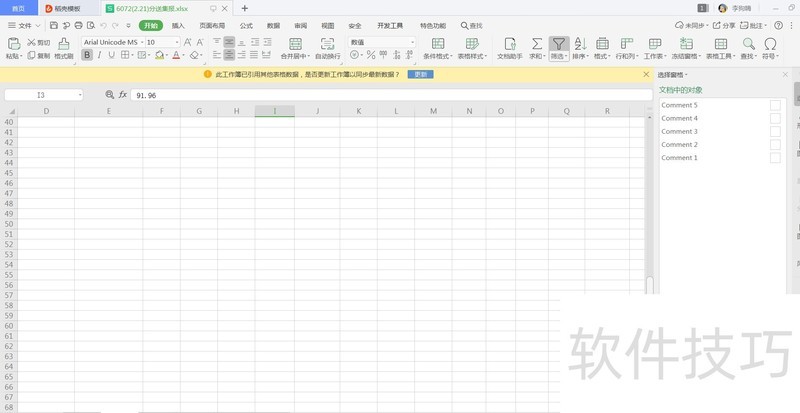Select the Format Painter (格式刷) brush
Screen dimensions: 800x413
click(x=64, y=44)
